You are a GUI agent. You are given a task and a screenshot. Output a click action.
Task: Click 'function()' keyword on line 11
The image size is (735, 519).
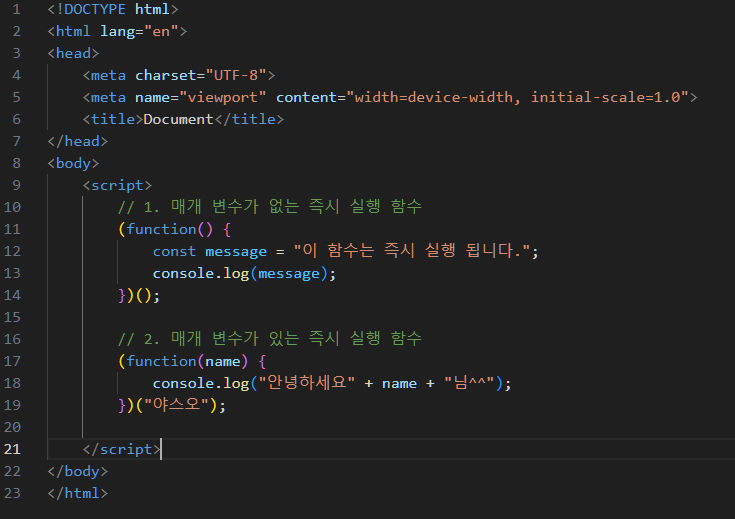[170, 229]
